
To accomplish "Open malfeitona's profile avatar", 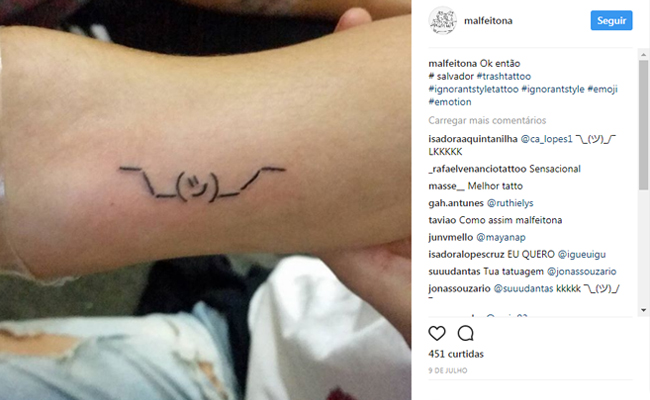I will tap(442, 20).
